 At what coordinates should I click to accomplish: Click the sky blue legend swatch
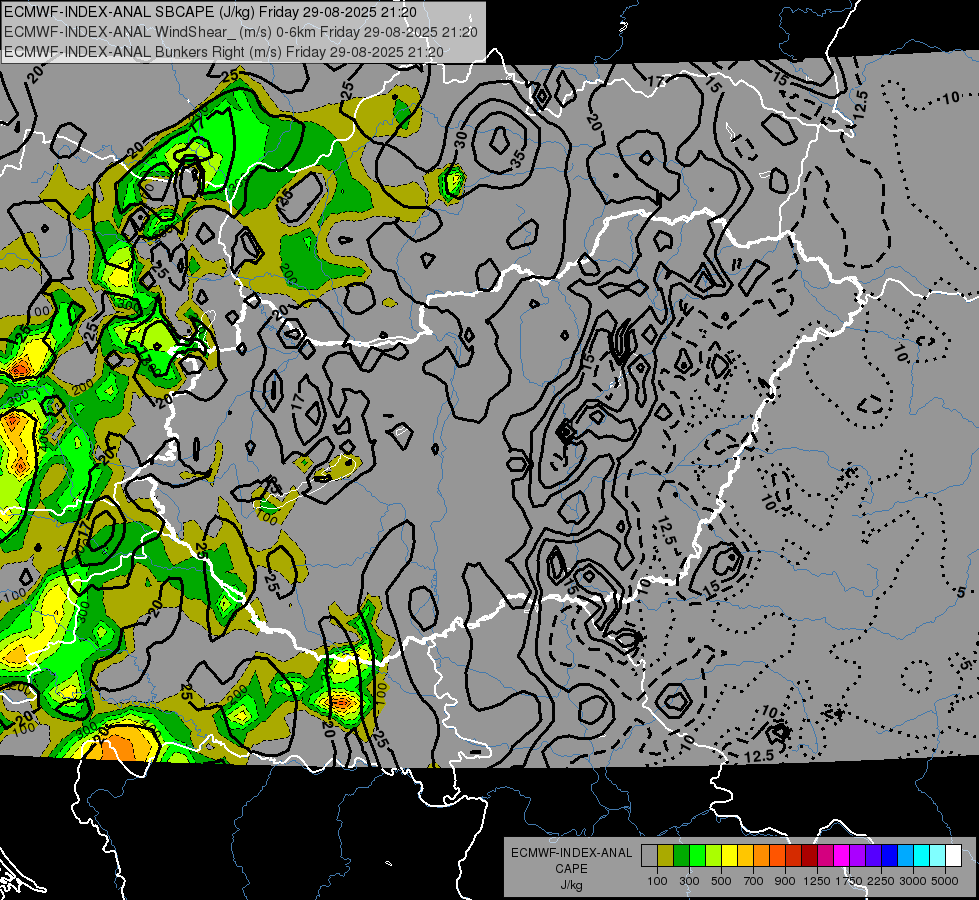pos(905,856)
